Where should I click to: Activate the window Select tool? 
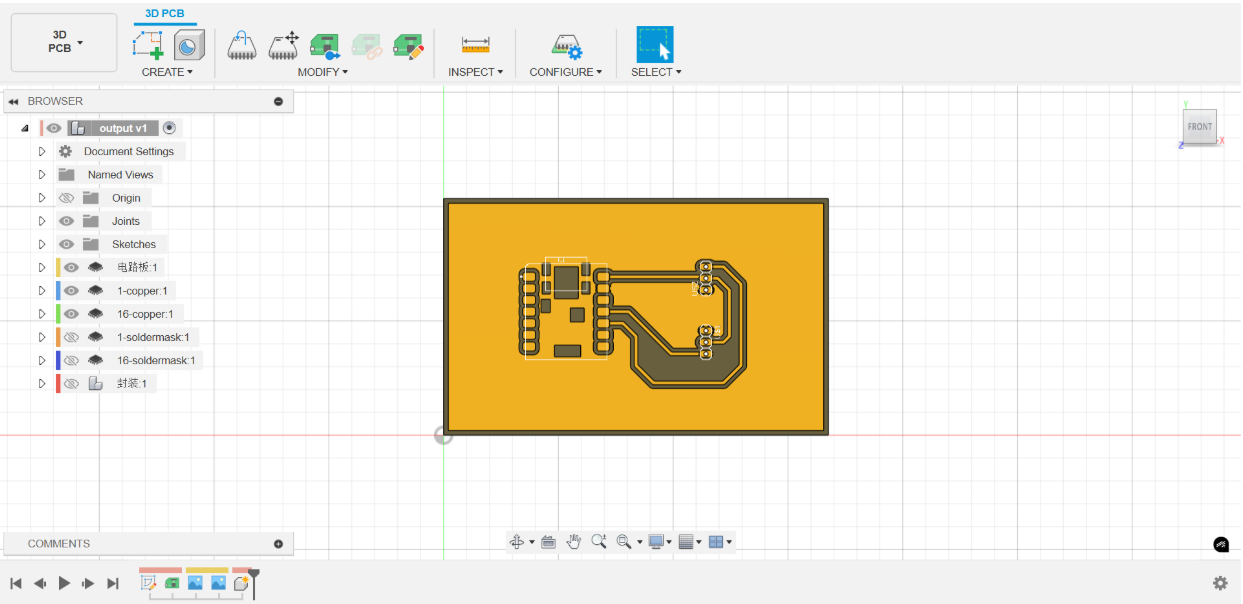pos(655,45)
